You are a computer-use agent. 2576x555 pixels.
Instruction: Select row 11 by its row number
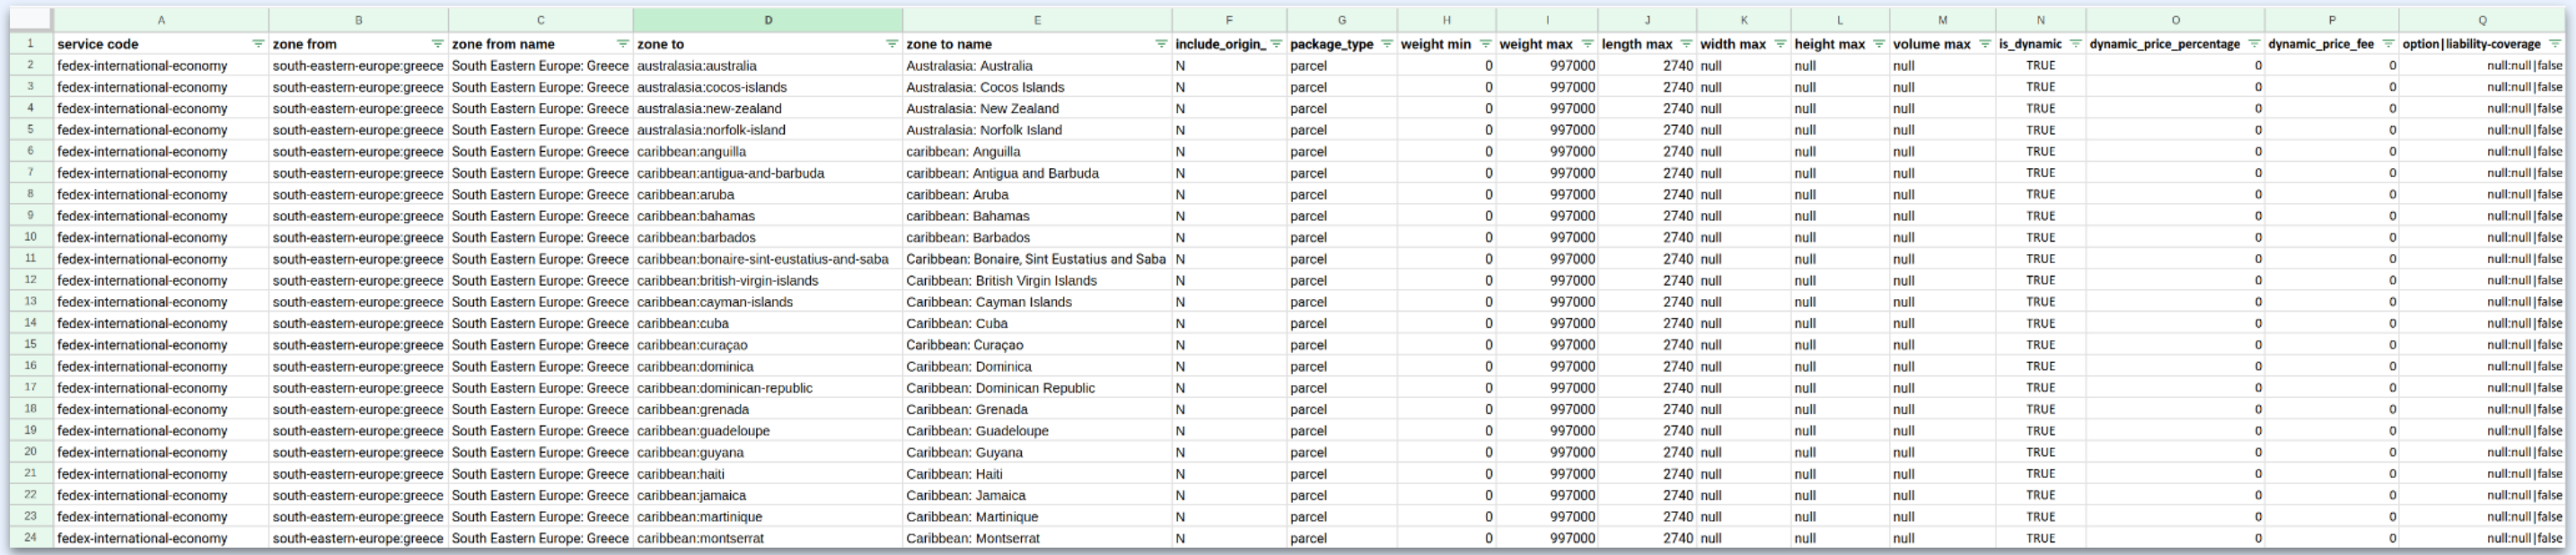click(30, 259)
